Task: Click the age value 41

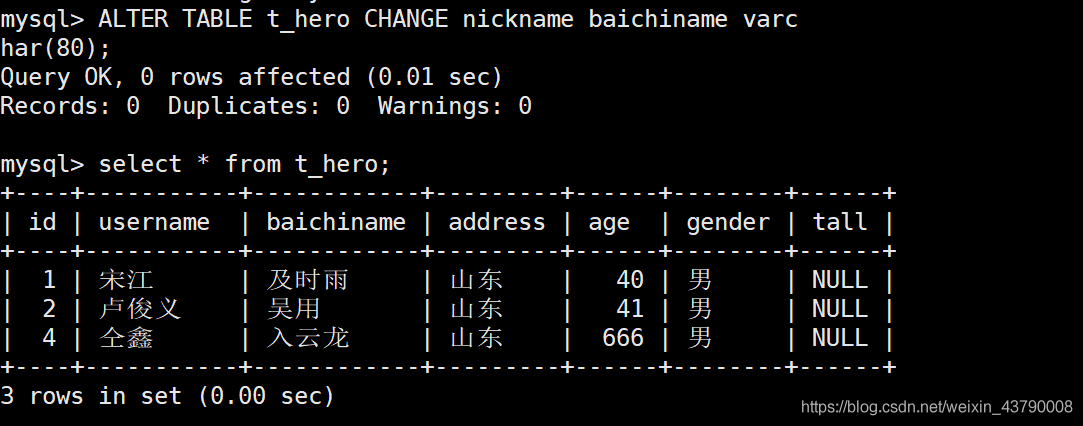Action: pos(630,309)
